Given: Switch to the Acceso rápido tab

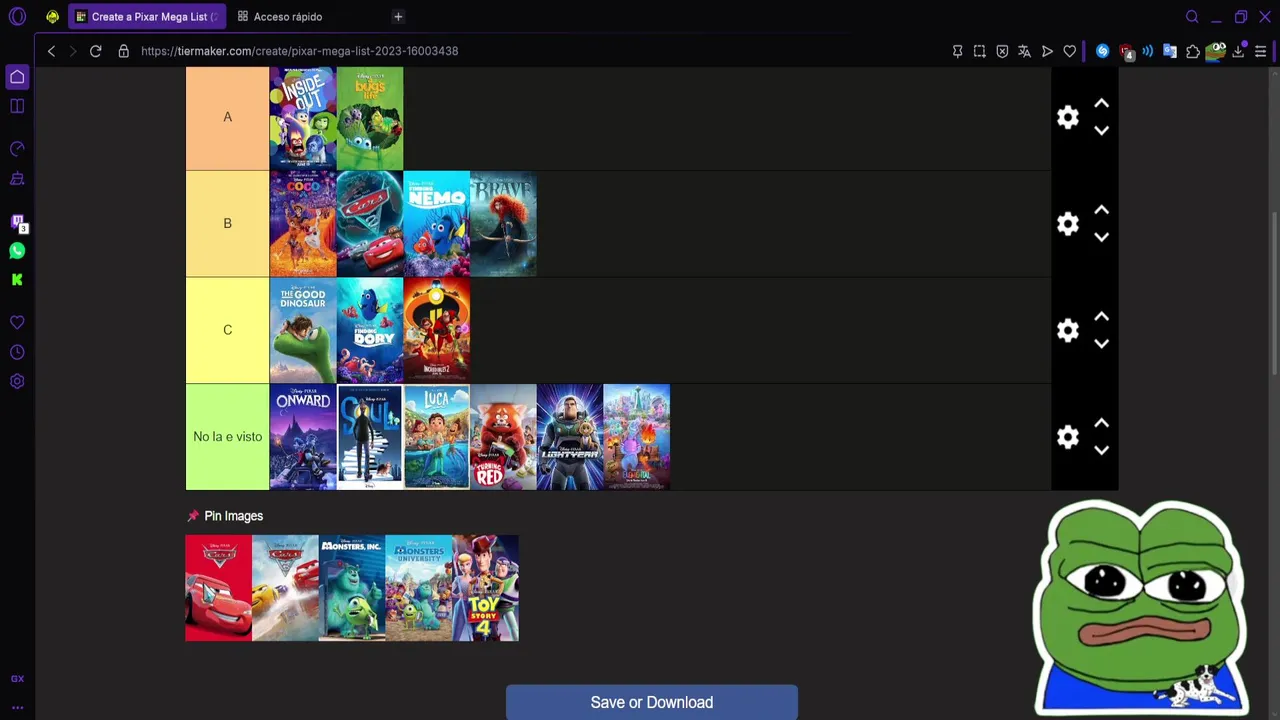Looking at the screenshot, I should [280, 17].
